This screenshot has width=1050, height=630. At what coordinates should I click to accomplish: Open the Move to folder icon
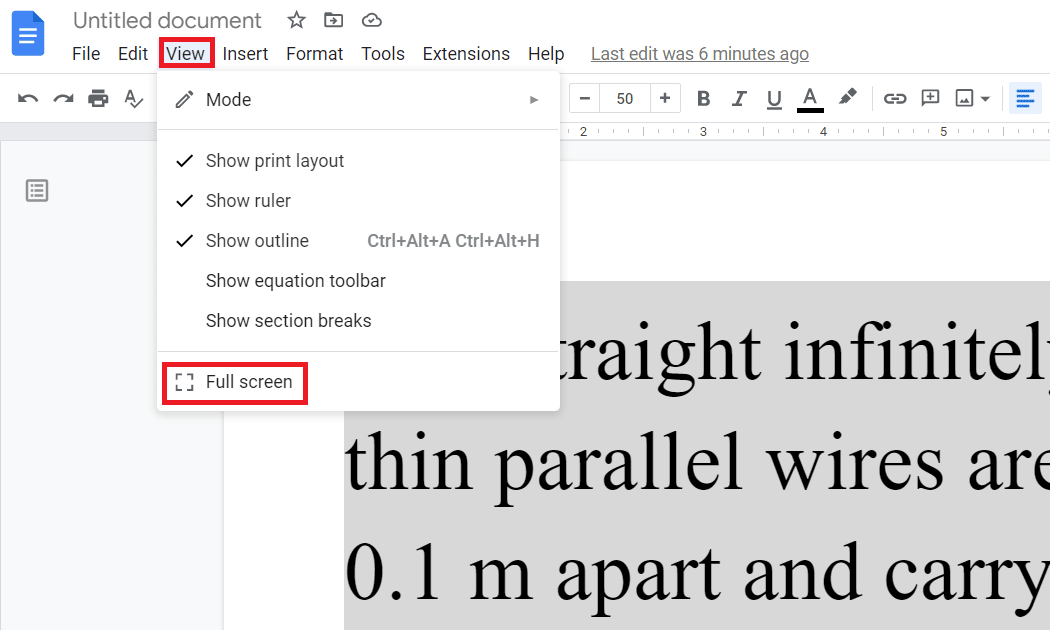point(333,20)
